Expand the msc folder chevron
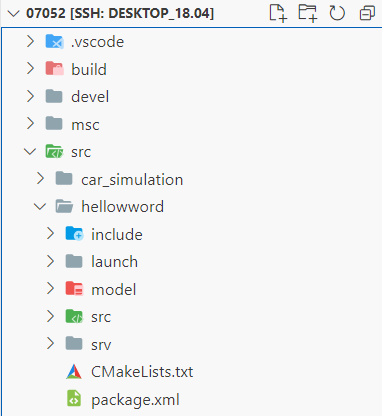The height and width of the screenshot is (416, 382). 30,124
